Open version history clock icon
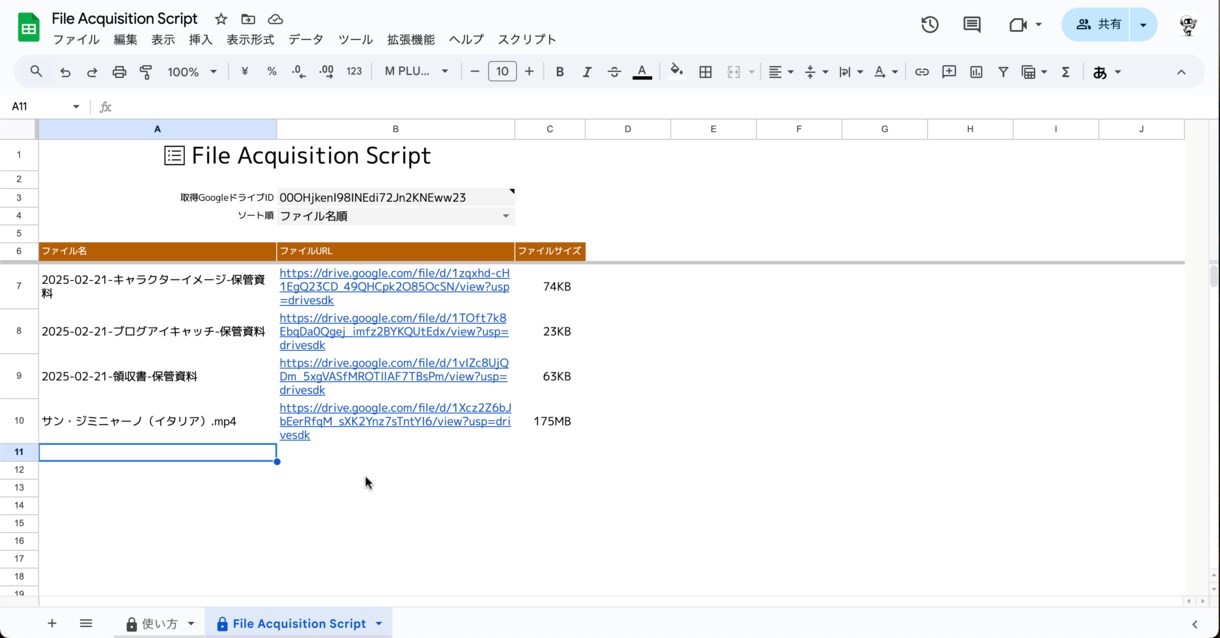This screenshot has width=1220, height=638. click(x=930, y=25)
